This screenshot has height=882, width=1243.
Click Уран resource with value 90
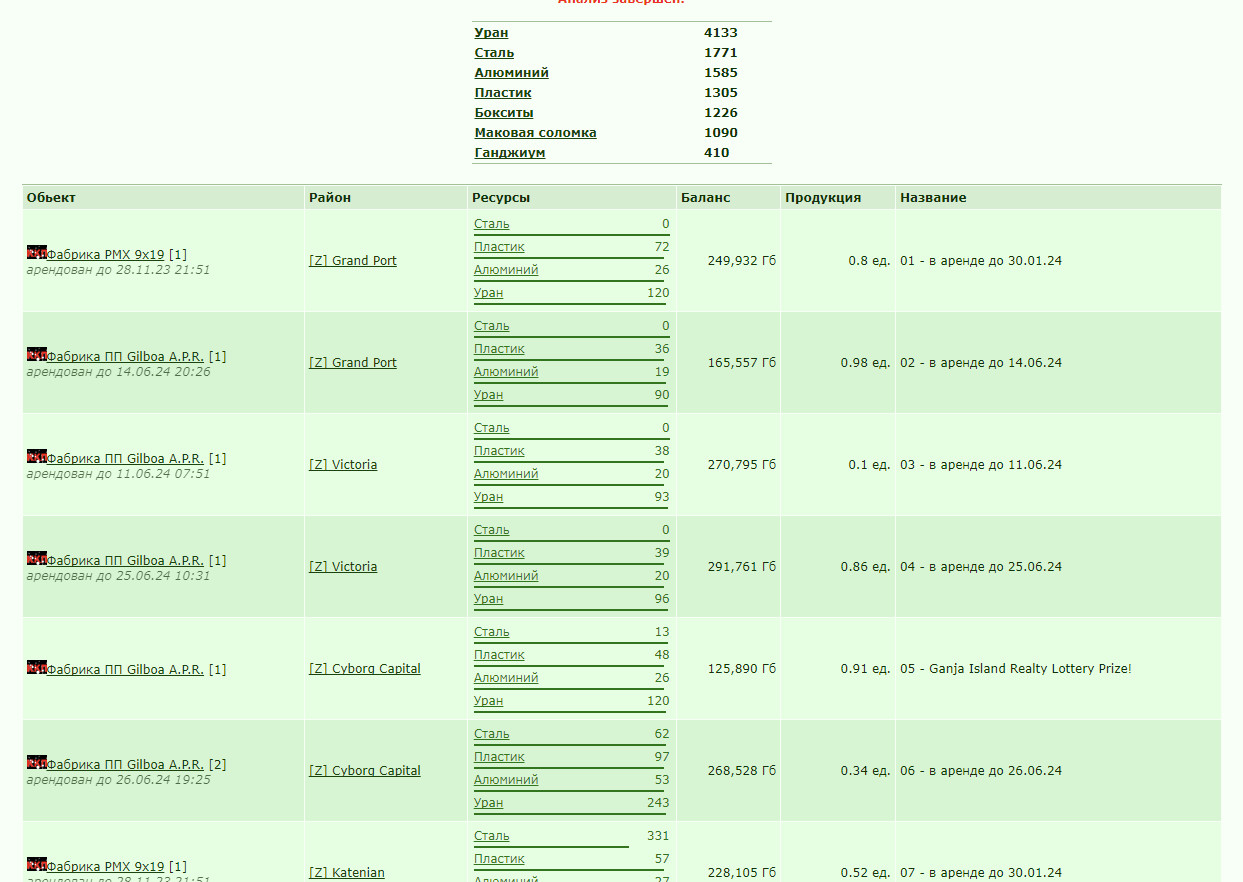(489, 395)
